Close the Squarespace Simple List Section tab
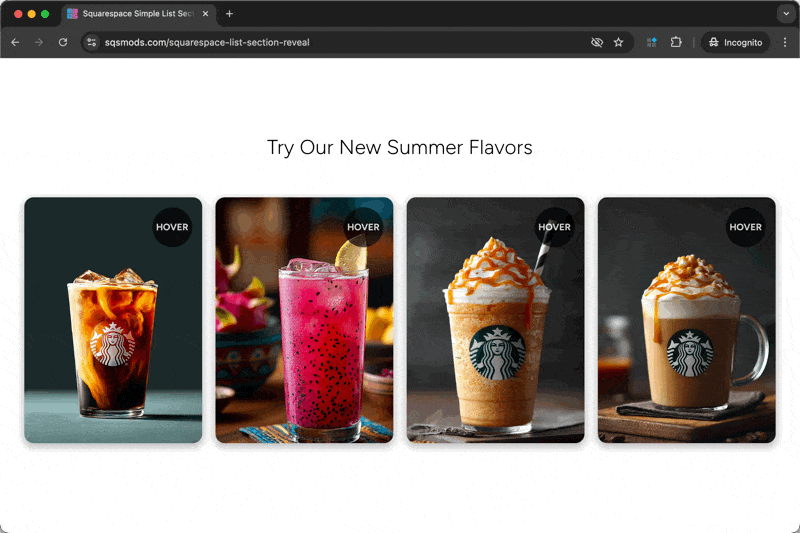800x533 pixels. 206,14
